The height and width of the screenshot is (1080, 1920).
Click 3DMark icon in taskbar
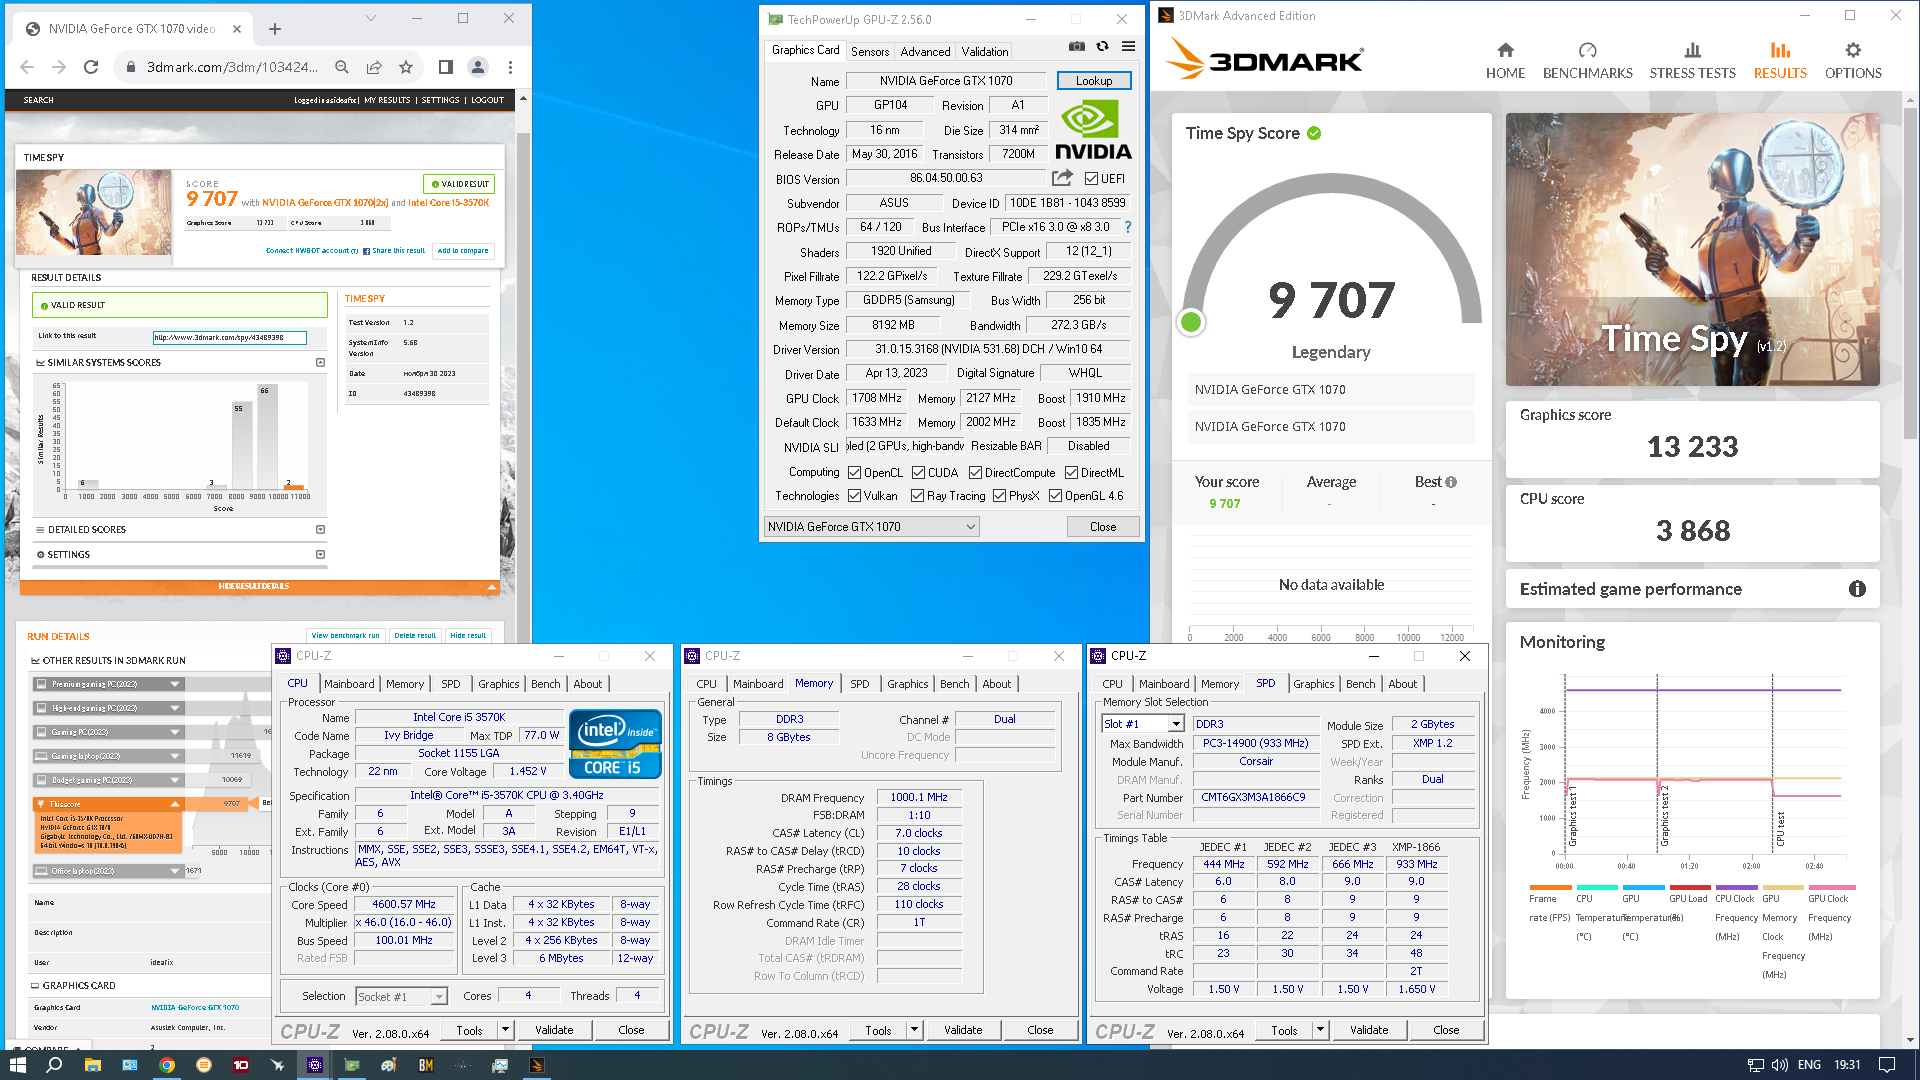tap(536, 1065)
